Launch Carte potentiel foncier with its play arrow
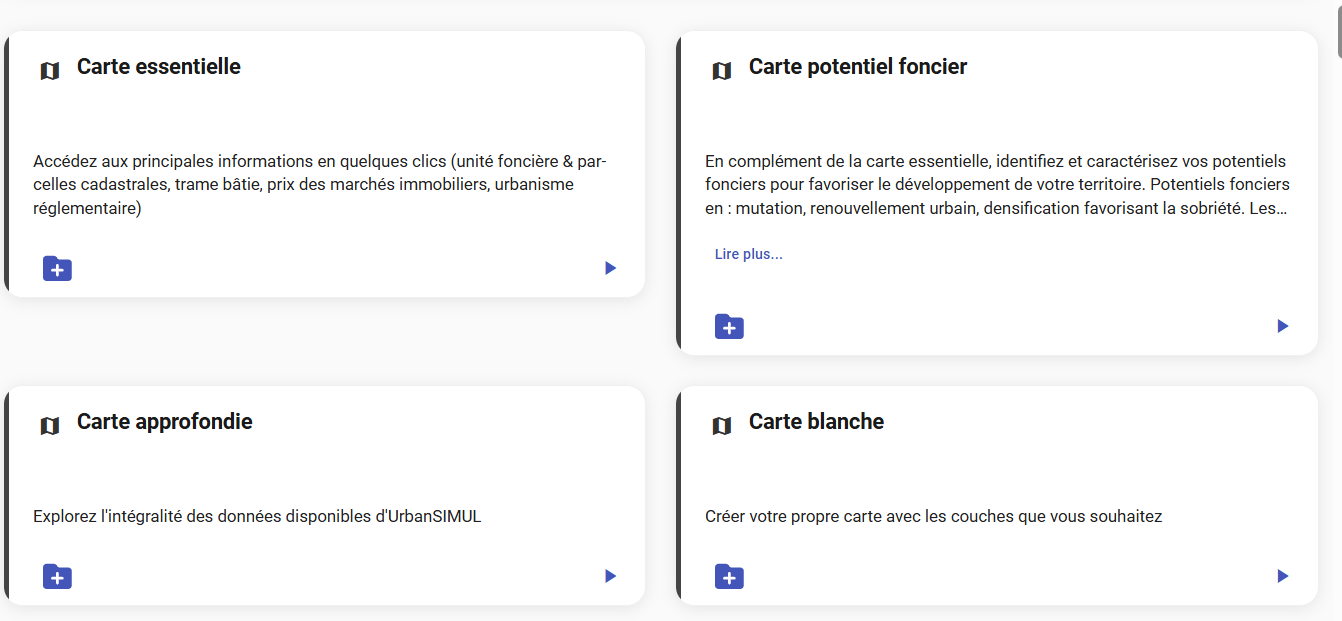Screen dimensions: 1342x621 (1282, 326)
